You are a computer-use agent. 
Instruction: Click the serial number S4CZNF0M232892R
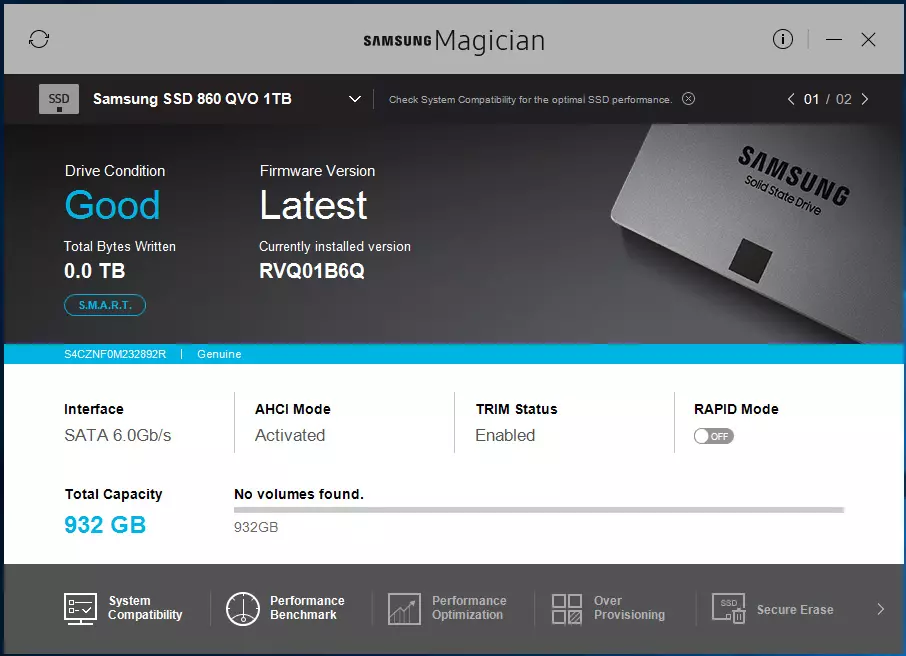point(115,354)
